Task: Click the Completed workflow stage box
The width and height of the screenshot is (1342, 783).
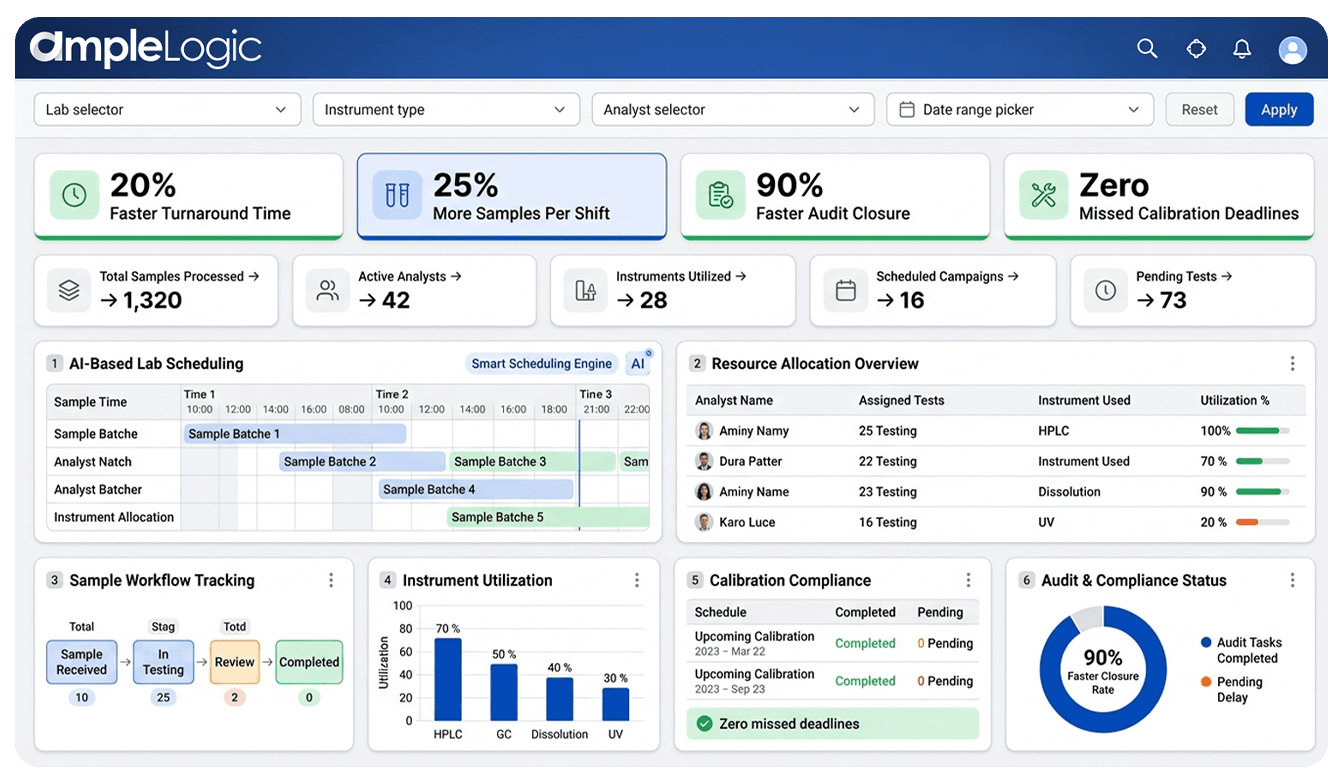Action: coord(309,662)
